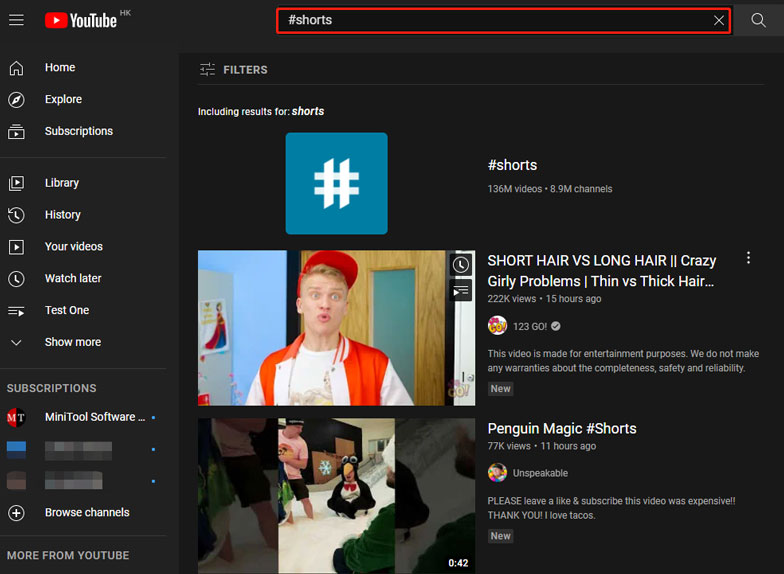
Task: Play the Short Hair vs Long Hair thumbnail
Action: click(x=336, y=328)
